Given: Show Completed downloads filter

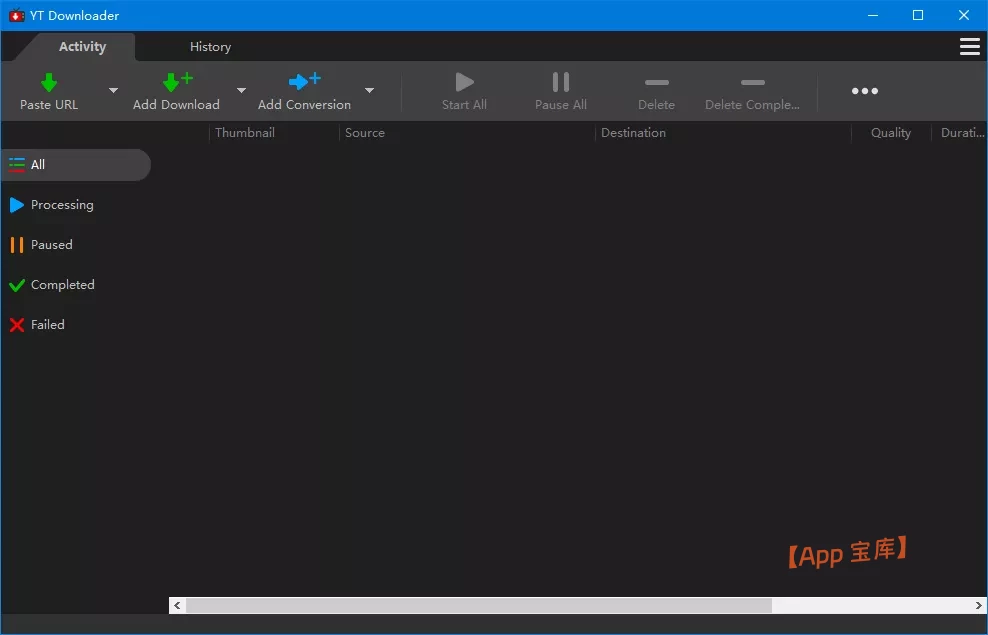Looking at the screenshot, I should [x=62, y=285].
